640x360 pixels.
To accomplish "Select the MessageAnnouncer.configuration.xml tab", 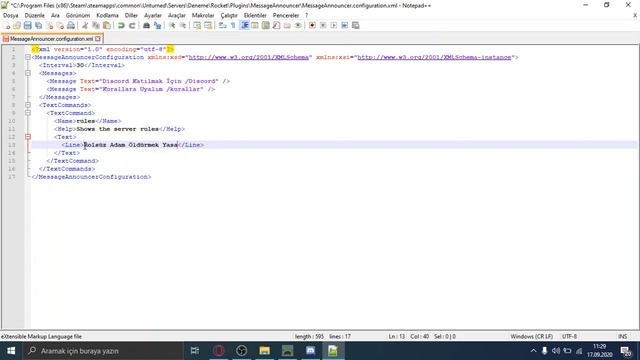I will 51,39.
